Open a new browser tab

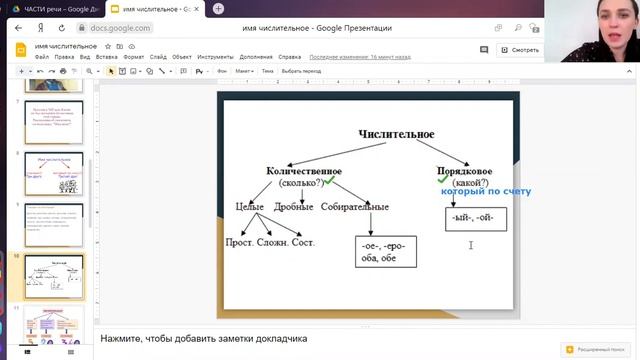pos(218,9)
